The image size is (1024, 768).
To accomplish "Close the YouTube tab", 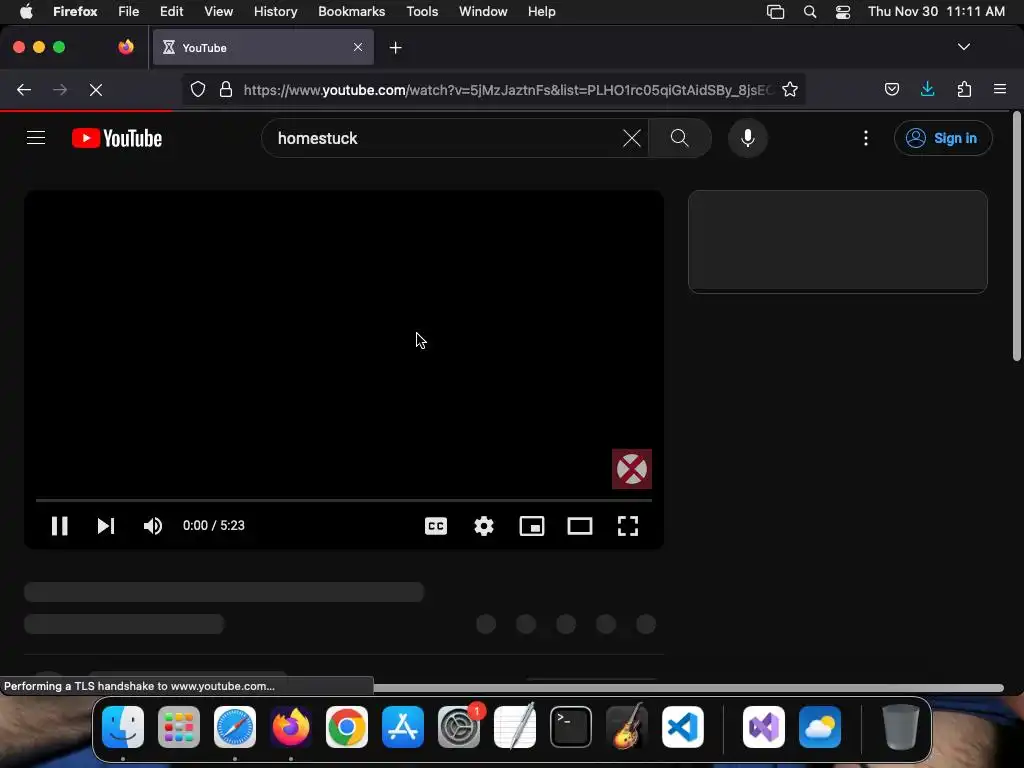I will pos(358,47).
